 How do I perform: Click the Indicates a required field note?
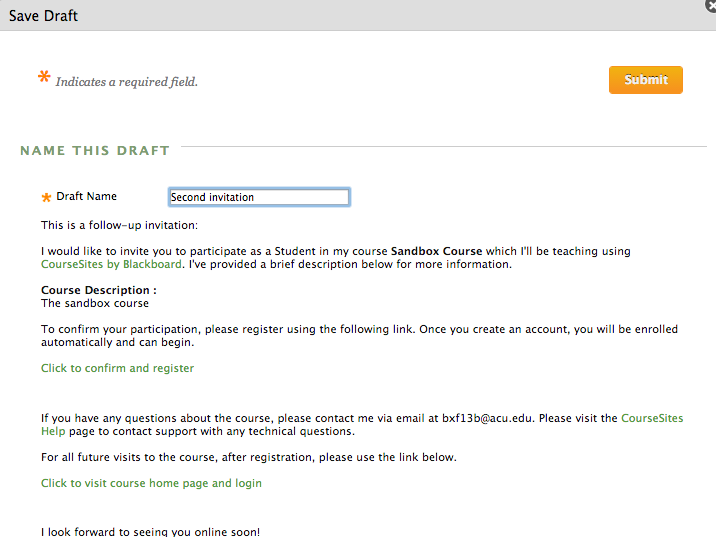pyautogui.click(x=127, y=82)
